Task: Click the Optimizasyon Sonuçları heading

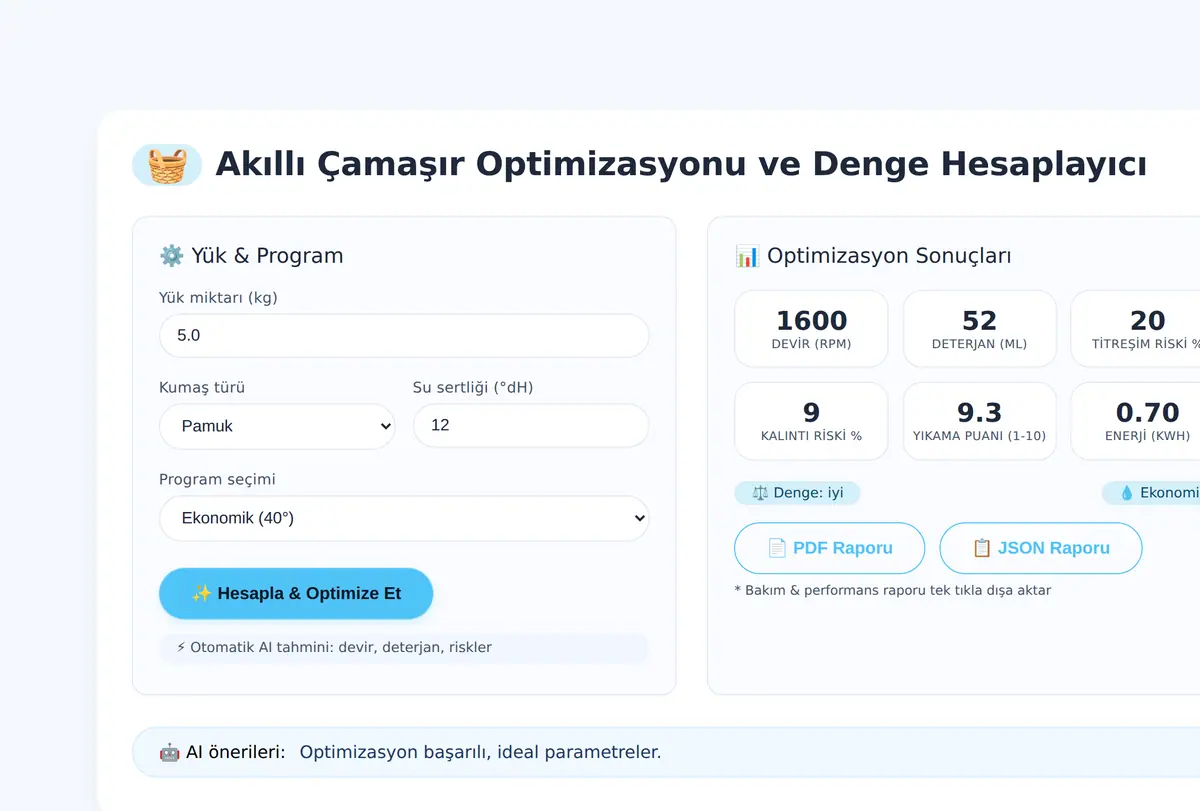Action: pos(889,256)
